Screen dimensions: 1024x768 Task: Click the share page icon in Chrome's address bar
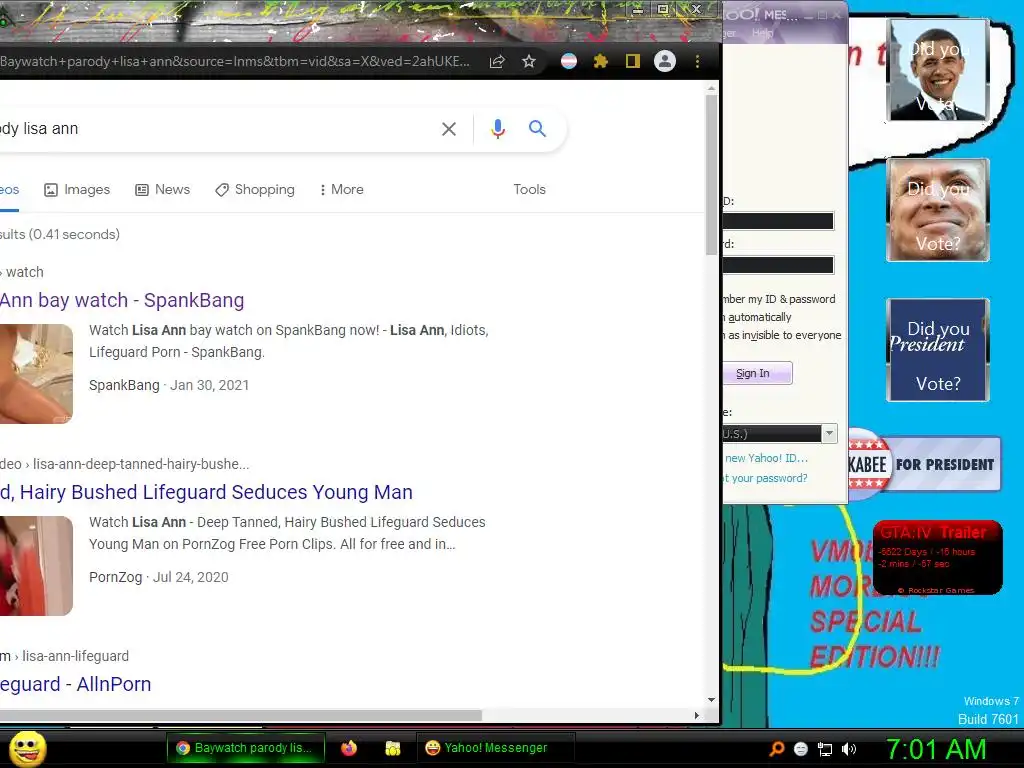pyautogui.click(x=497, y=61)
